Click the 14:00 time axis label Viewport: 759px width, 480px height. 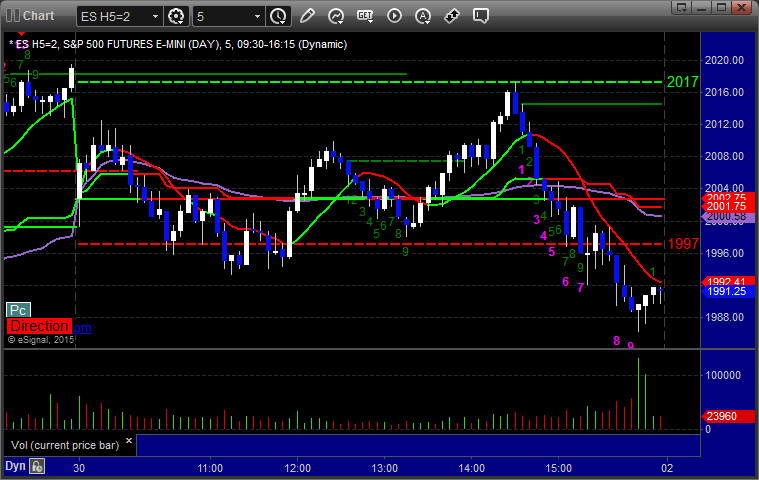pyautogui.click(x=471, y=468)
